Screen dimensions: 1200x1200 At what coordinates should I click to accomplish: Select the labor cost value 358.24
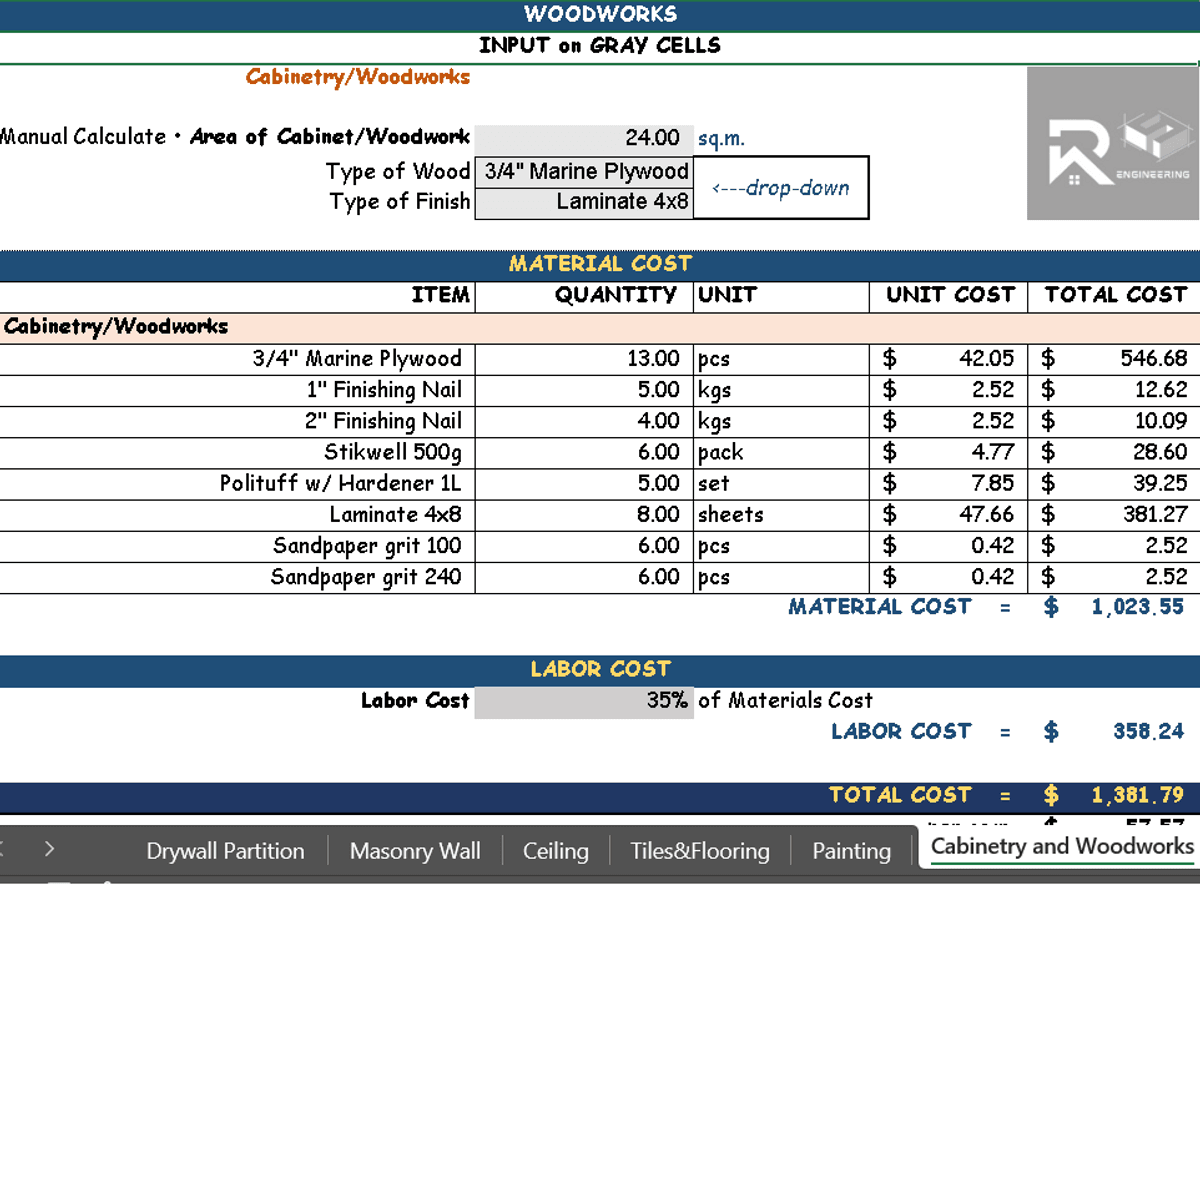click(x=1147, y=732)
